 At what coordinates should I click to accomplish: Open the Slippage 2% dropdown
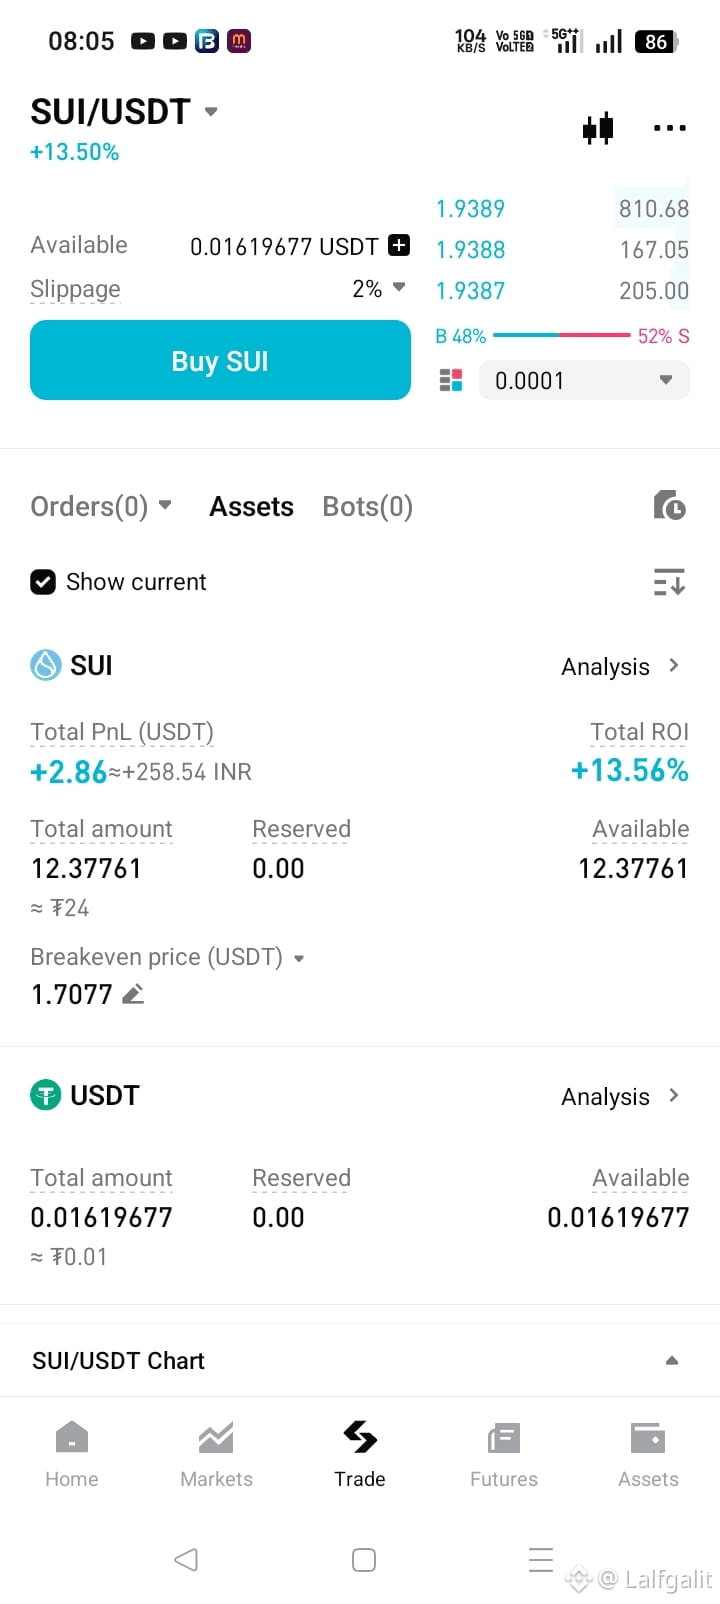click(x=379, y=289)
